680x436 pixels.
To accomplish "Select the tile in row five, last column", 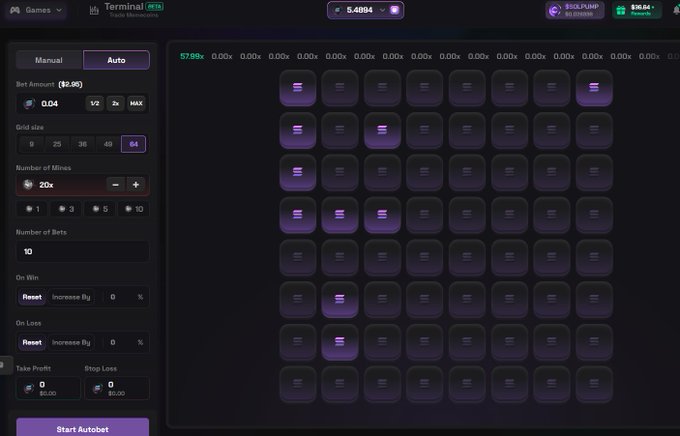I will pyautogui.click(x=594, y=257).
